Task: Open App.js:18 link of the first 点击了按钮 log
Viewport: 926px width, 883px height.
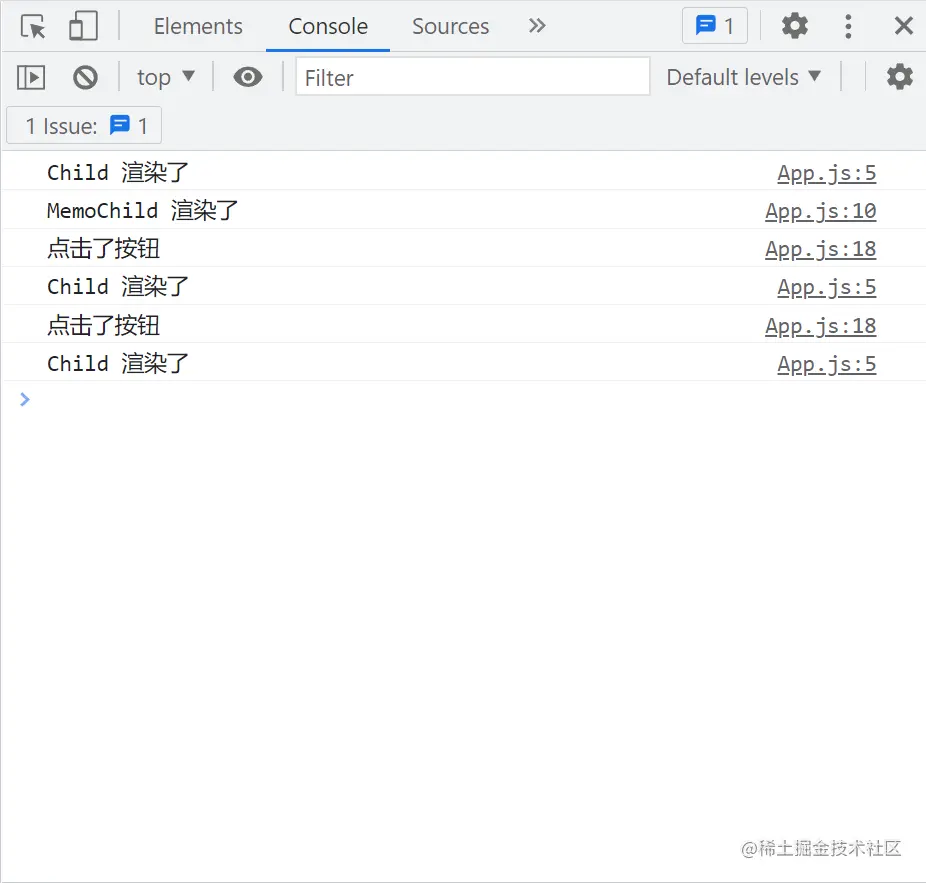Action: click(820, 249)
